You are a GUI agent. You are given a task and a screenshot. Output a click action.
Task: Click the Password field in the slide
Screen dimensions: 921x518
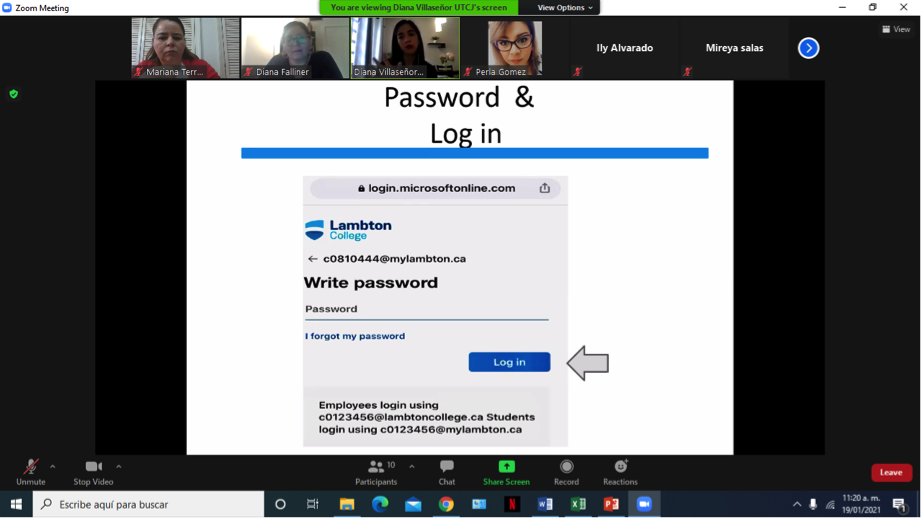426,310
